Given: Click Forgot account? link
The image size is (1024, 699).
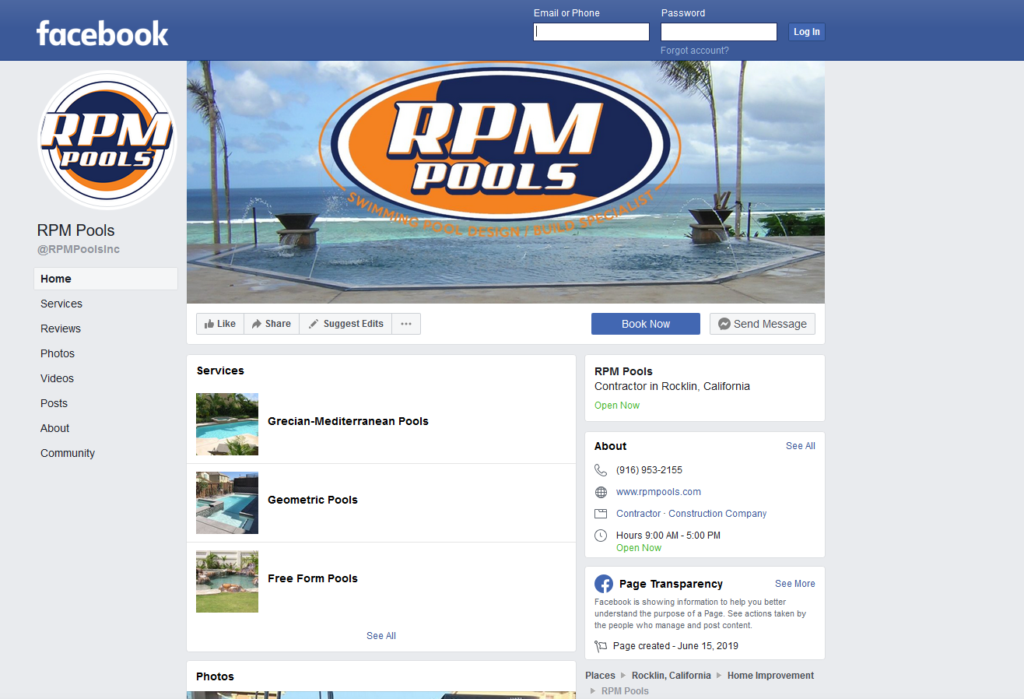Looking at the screenshot, I should tap(694, 50).
